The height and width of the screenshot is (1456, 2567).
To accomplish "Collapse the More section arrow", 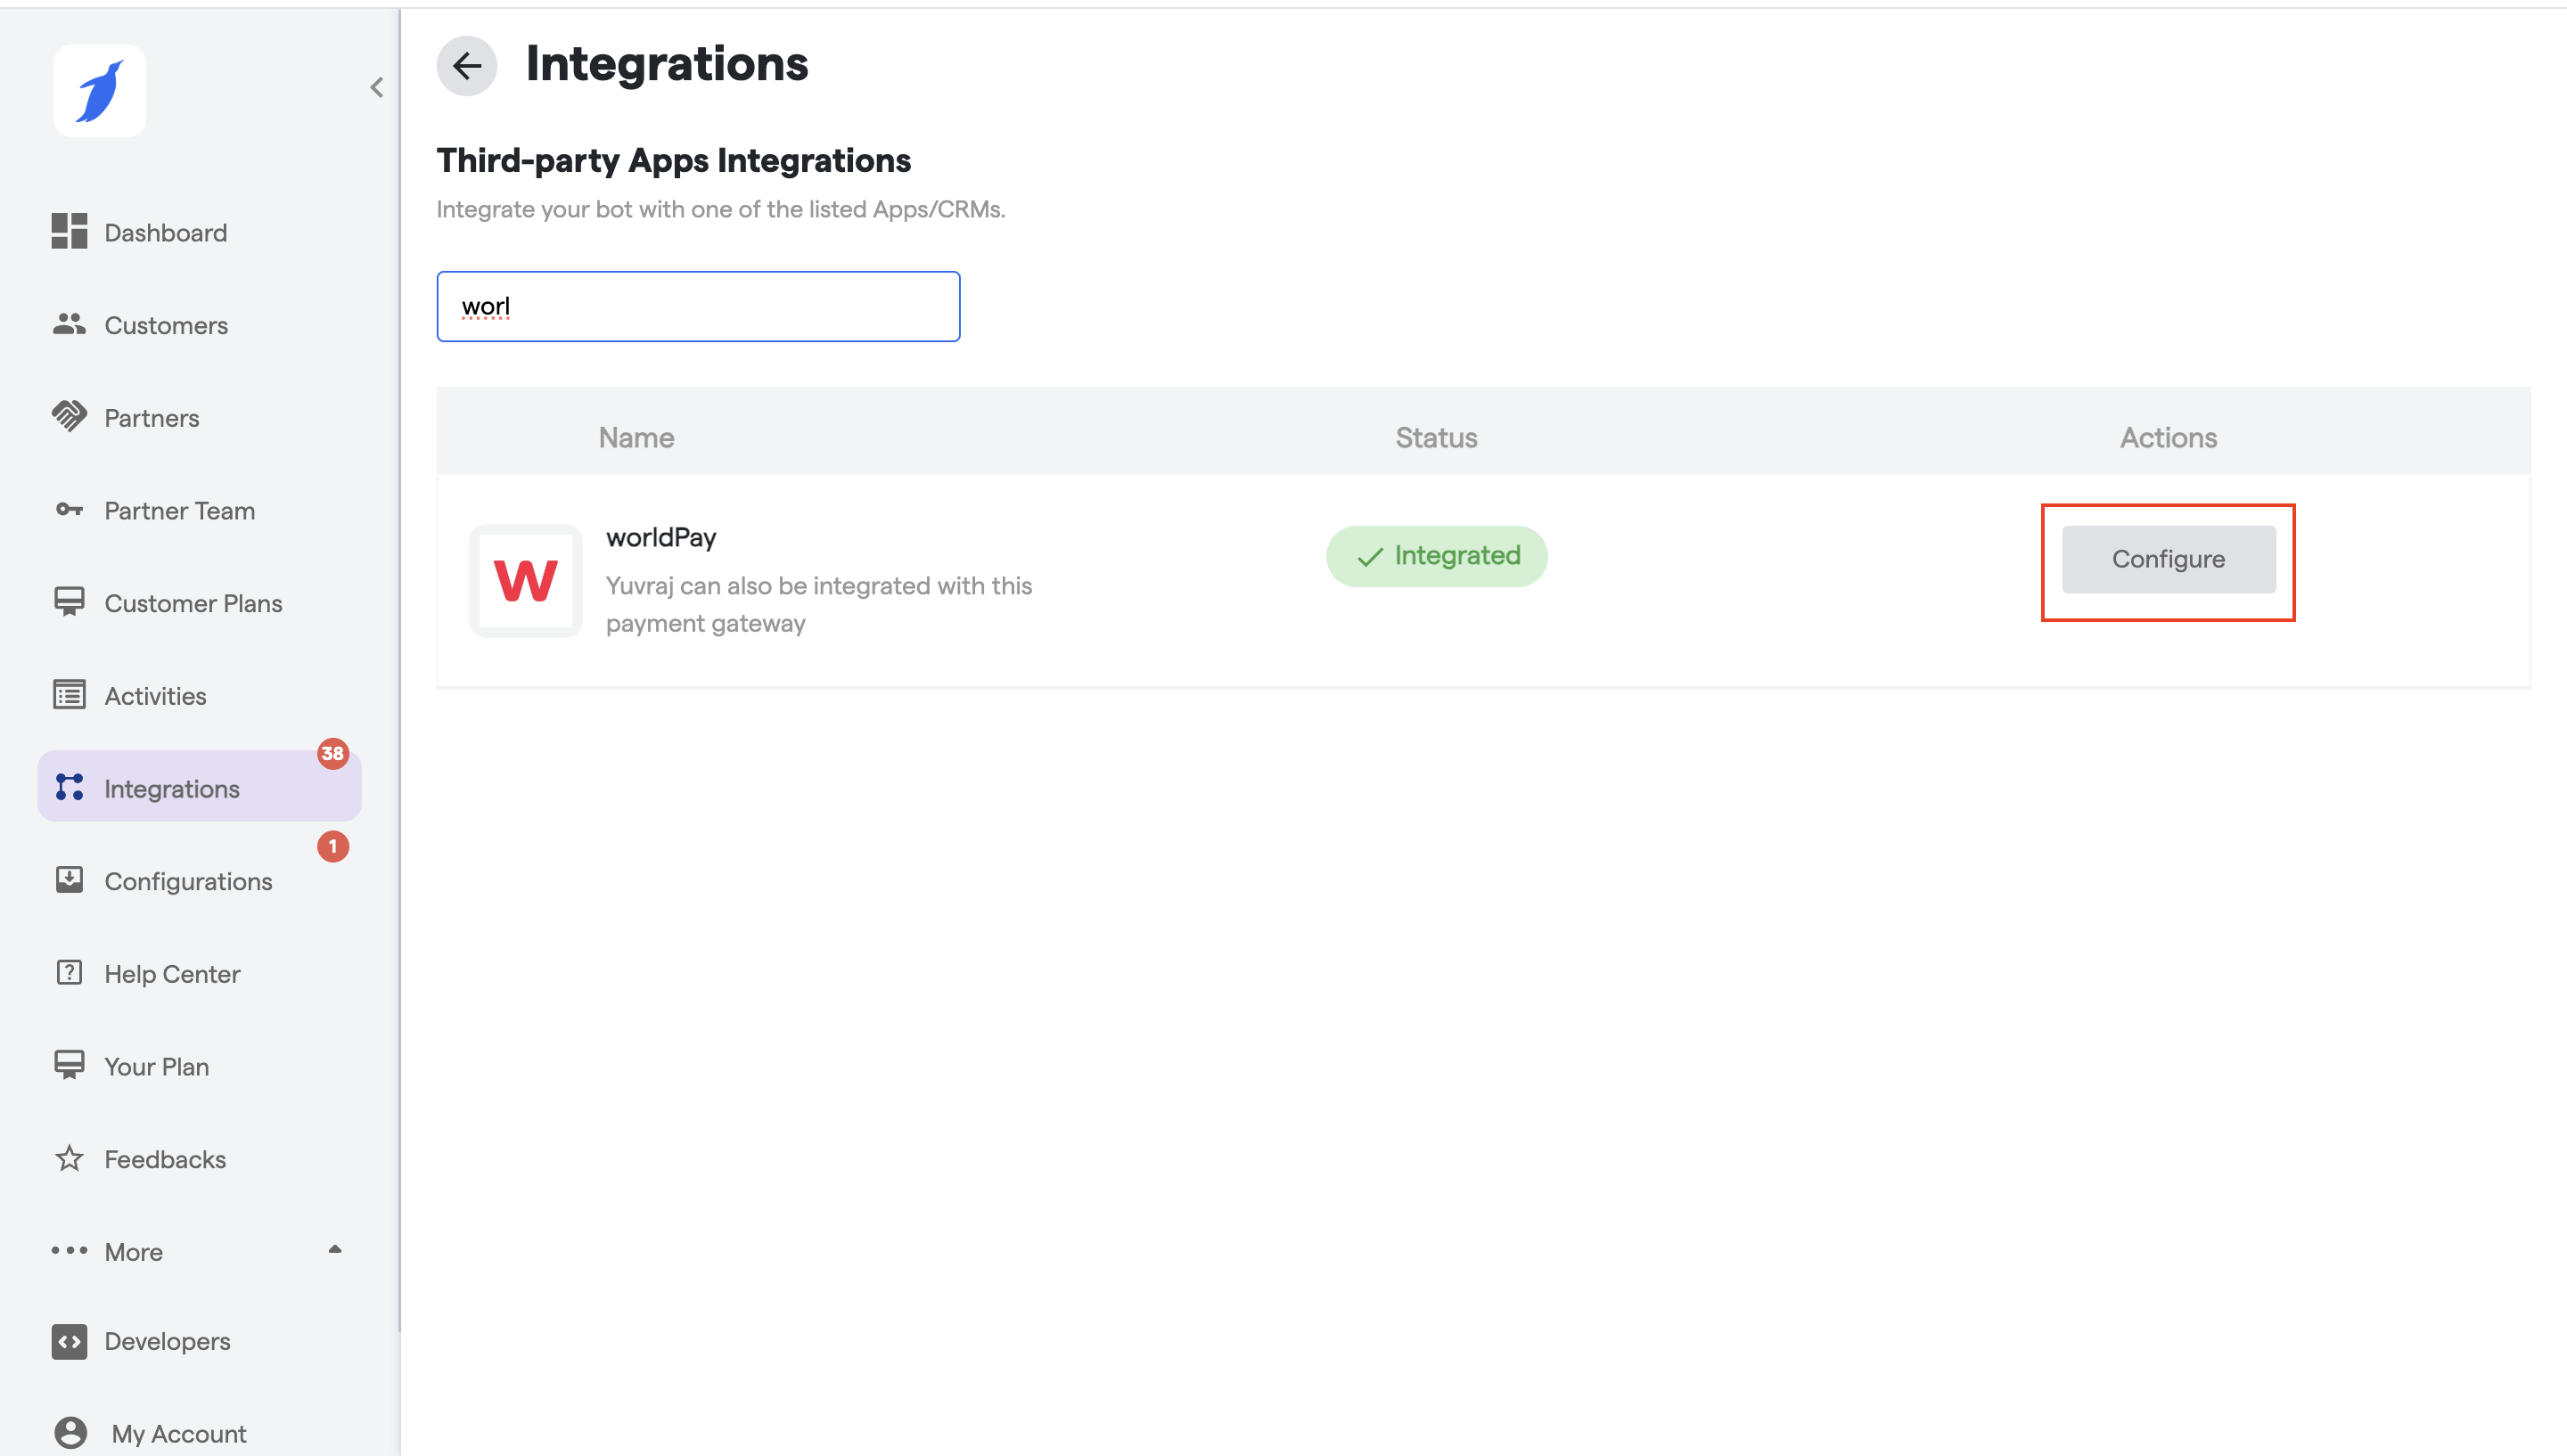I will 335,1250.
